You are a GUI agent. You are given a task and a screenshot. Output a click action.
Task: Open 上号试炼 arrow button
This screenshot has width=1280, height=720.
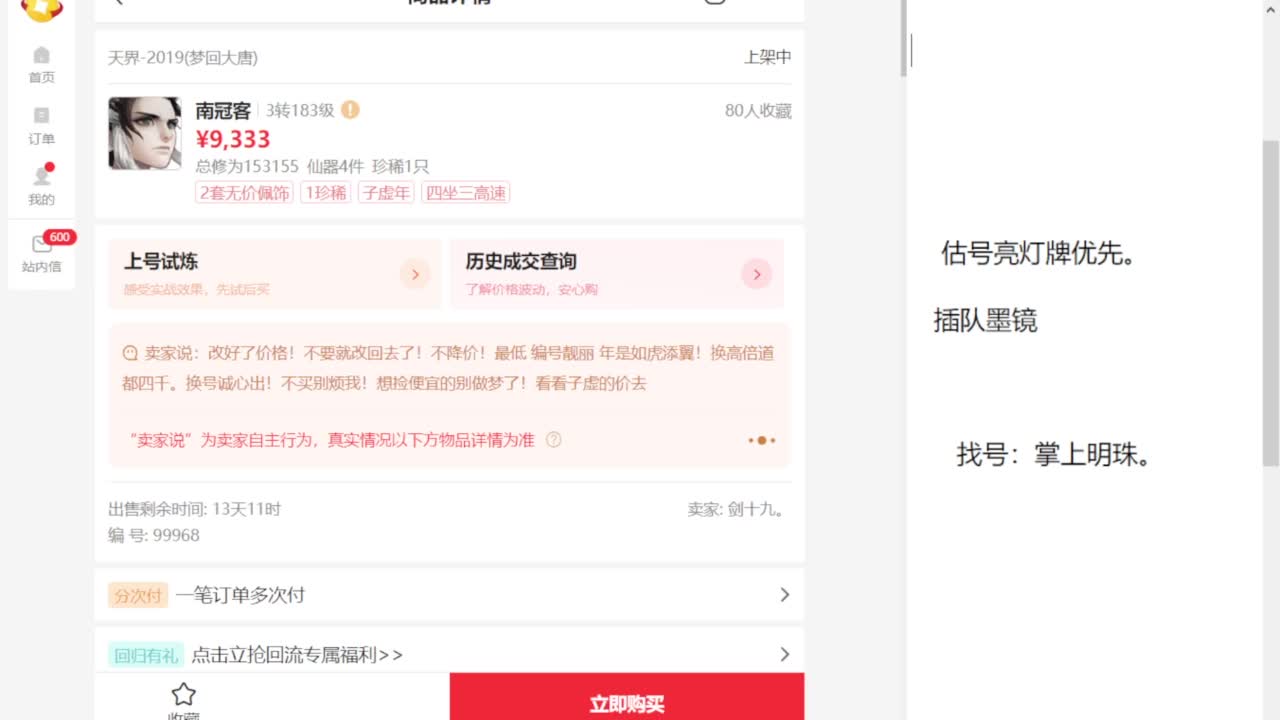pos(415,274)
